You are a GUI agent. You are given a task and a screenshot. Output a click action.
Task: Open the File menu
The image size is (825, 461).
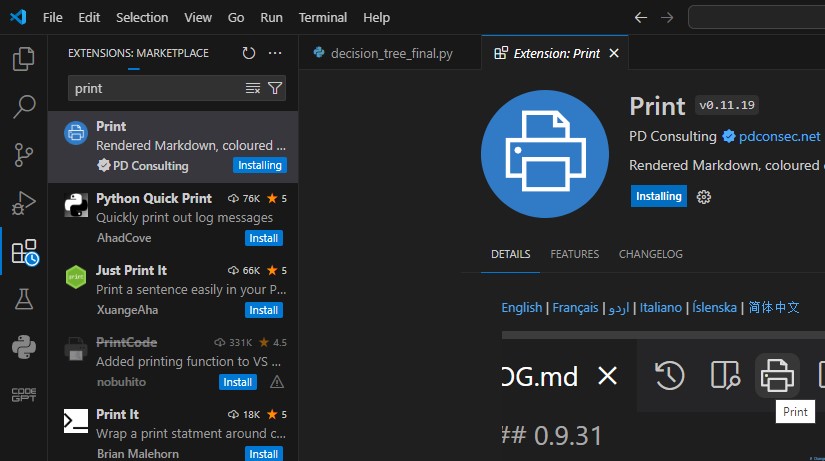[53, 17]
